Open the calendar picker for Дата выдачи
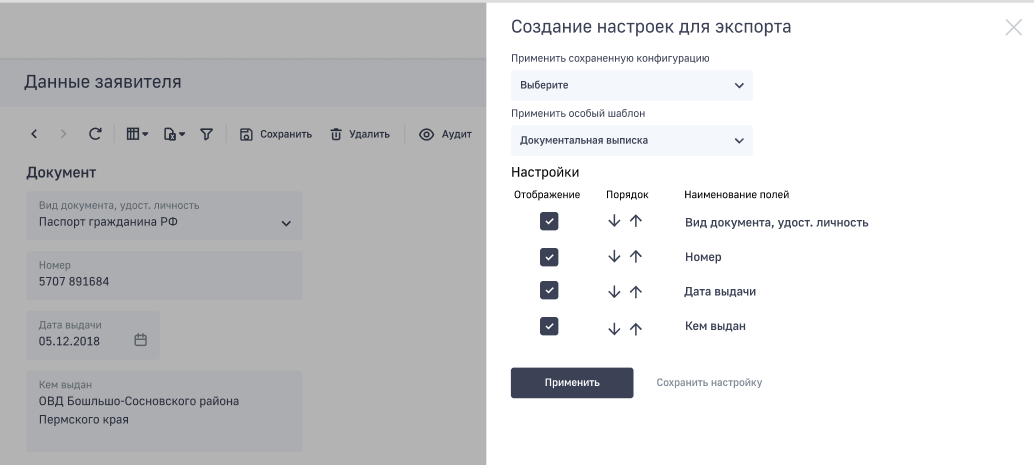This screenshot has height=465, width=1034. [140, 340]
